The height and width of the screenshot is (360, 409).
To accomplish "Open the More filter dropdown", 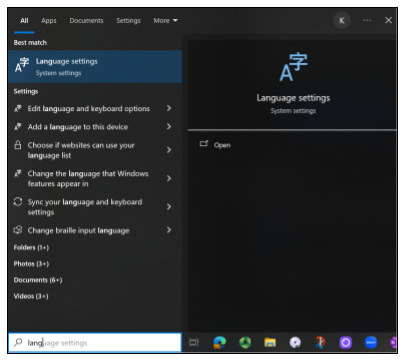I will pyautogui.click(x=165, y=21).
